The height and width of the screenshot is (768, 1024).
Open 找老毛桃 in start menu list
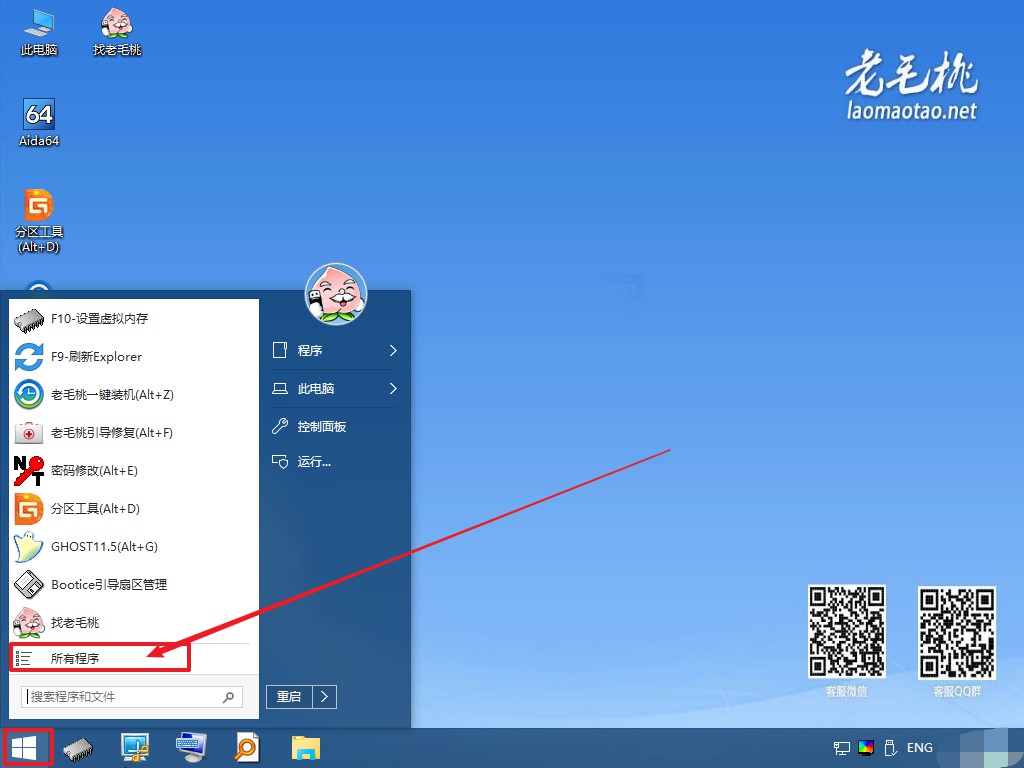tap(134, 622)
